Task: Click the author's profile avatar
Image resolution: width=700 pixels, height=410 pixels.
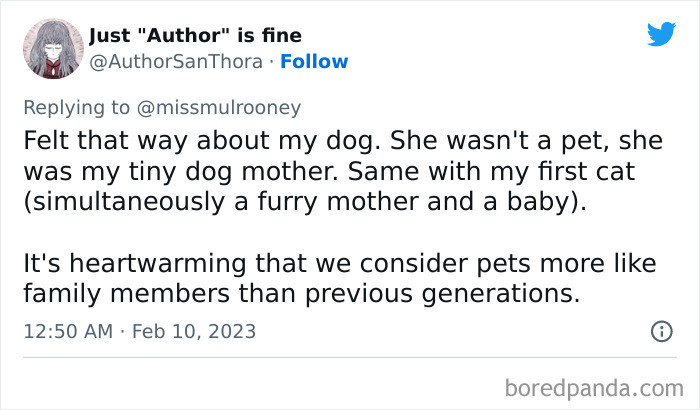Action: (x=48, y=48)
